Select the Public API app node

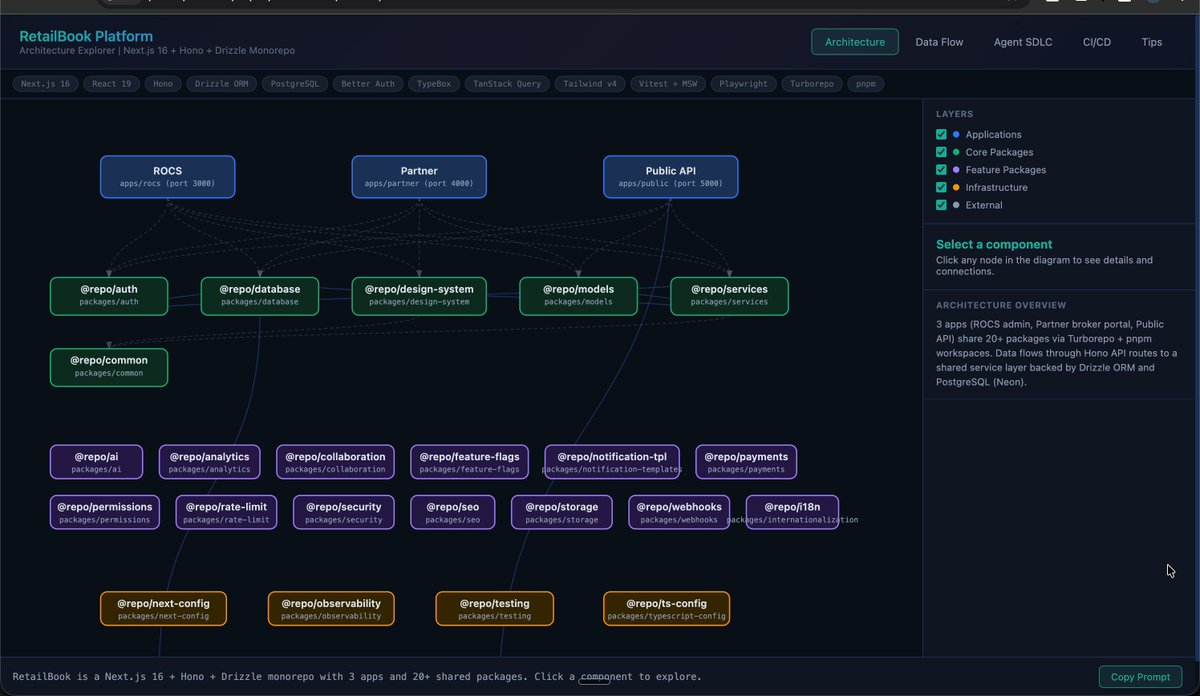click(x=671, y=176)
